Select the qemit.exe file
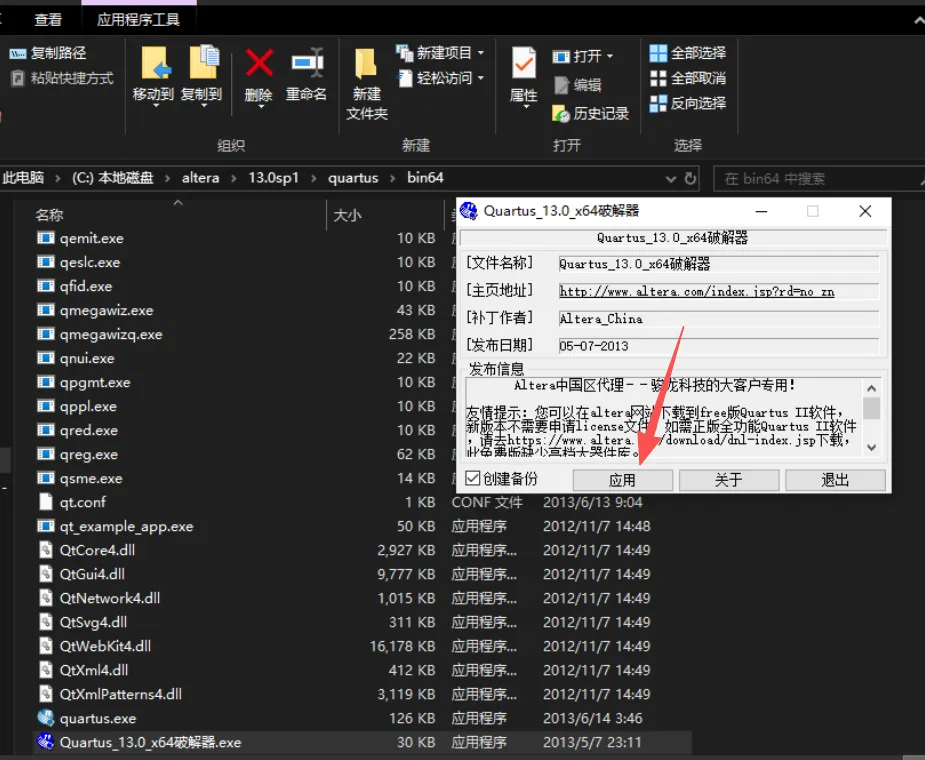The image size is (925, 760). point(91,238)
